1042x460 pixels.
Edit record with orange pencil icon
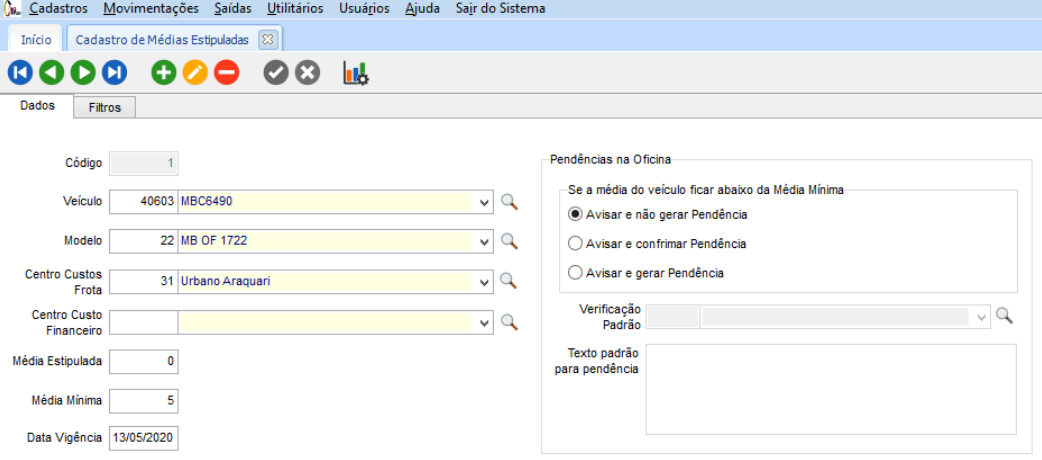195,72
